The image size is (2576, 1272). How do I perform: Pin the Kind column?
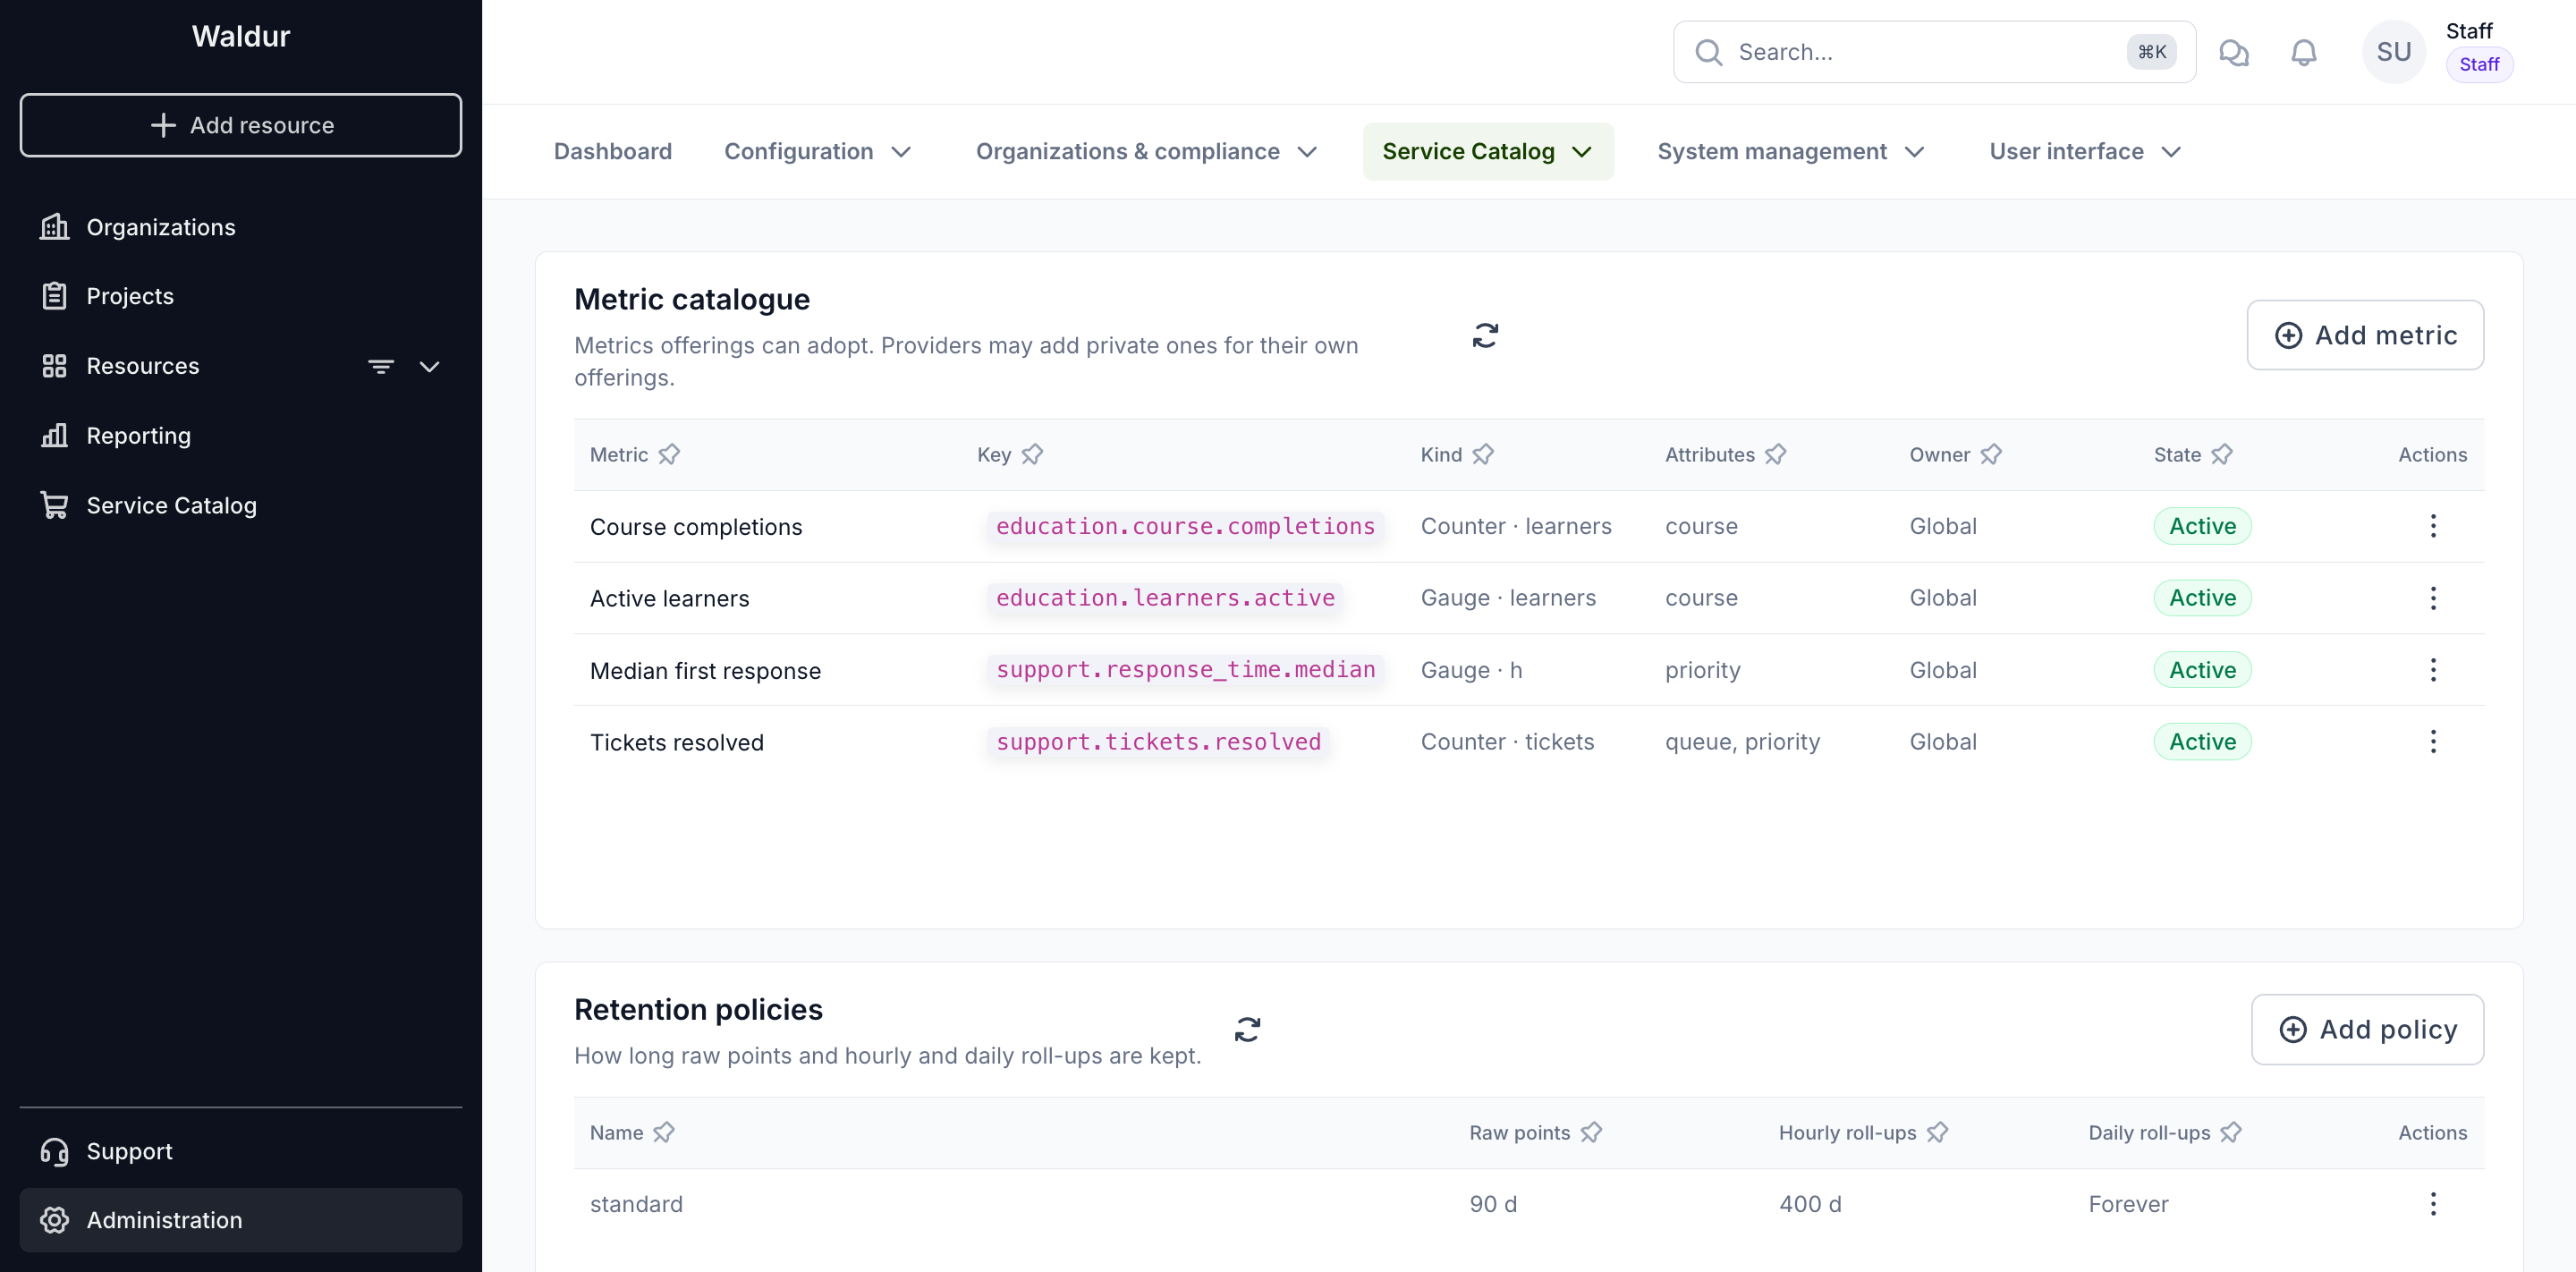[x=1483, y=455]
